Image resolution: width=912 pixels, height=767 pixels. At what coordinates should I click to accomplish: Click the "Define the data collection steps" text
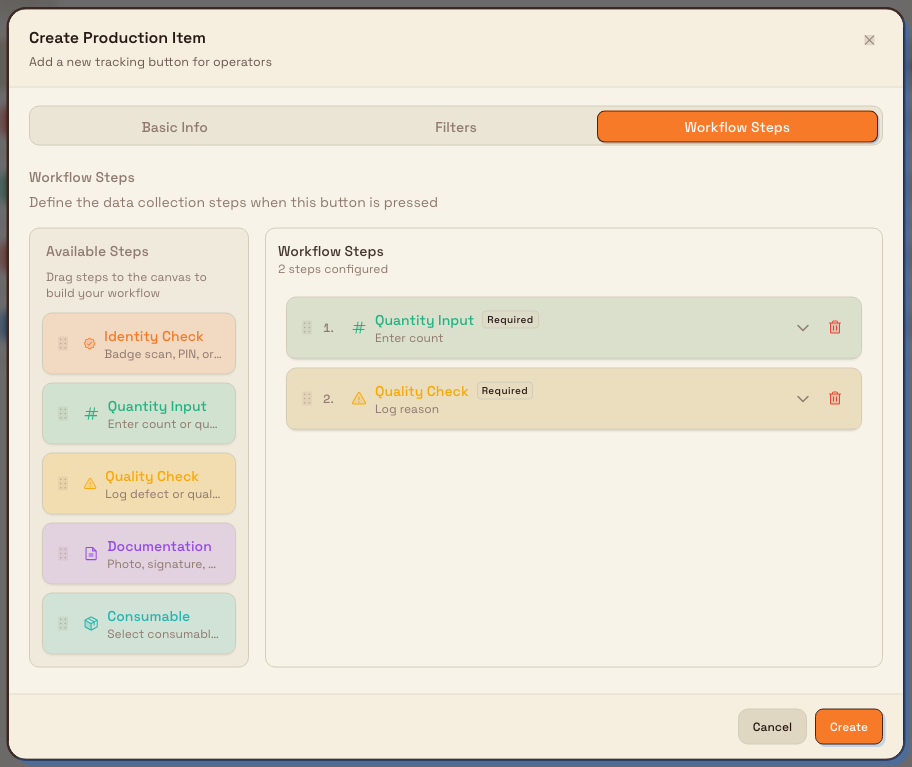[233, 202]
